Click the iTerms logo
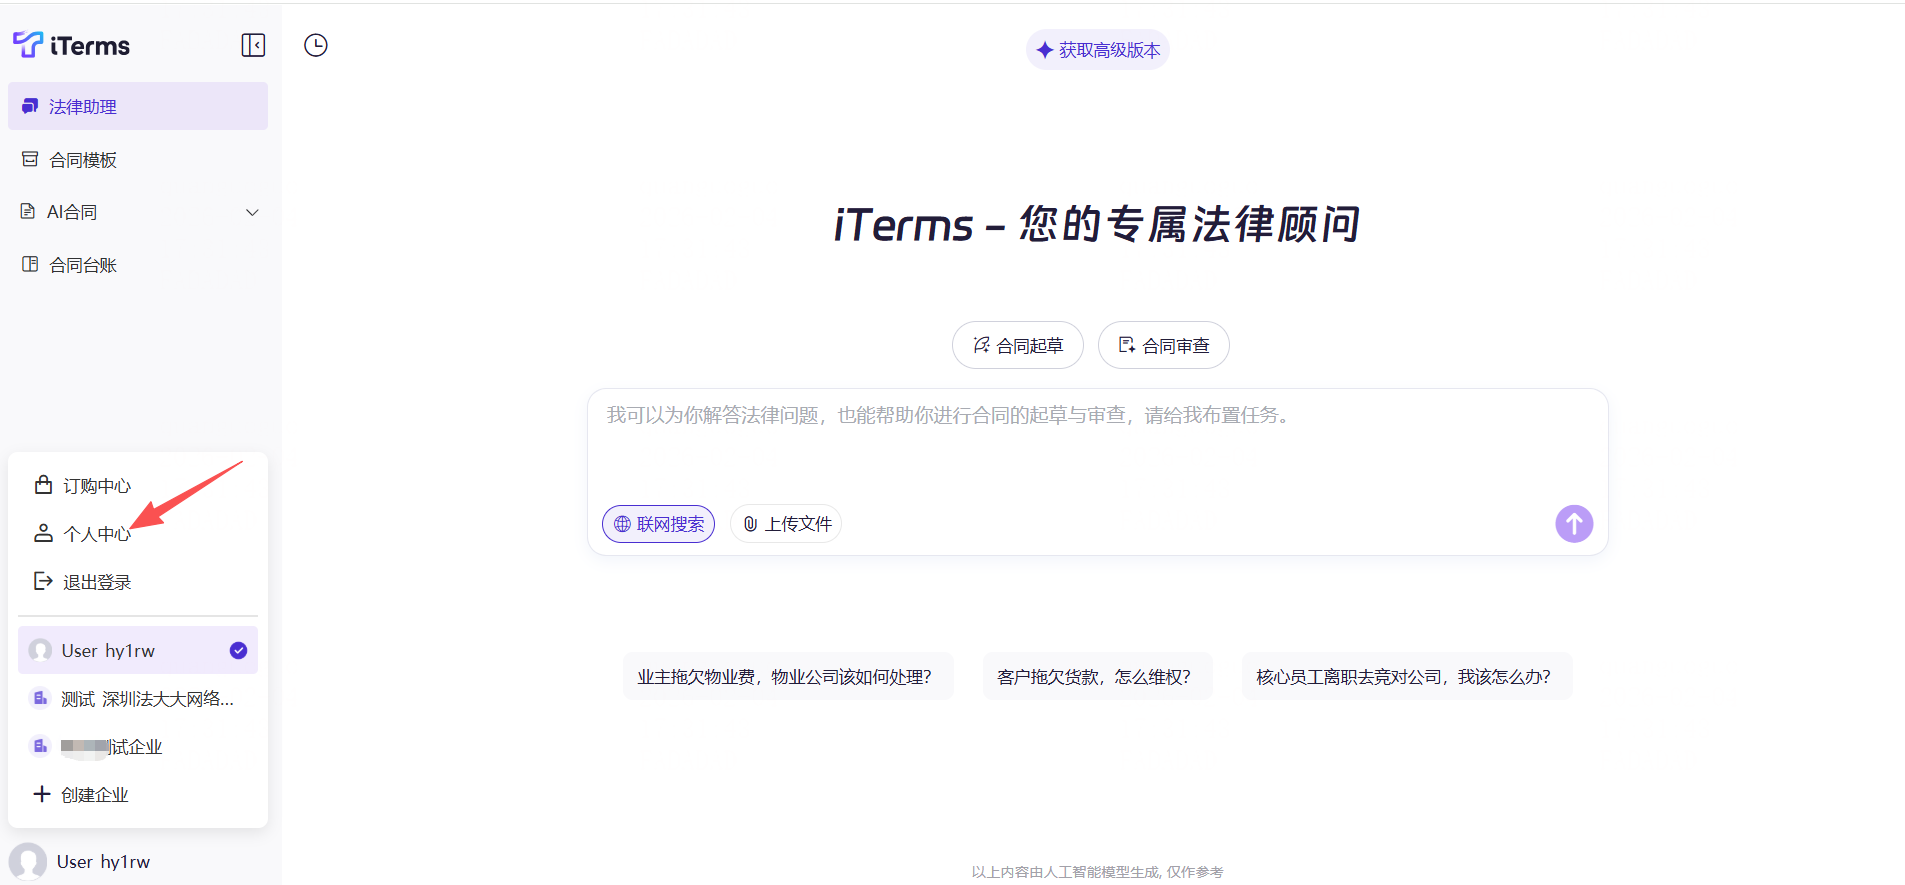Image resolution: width=1905 pixels, height=885 pixels. pos(71,45)
